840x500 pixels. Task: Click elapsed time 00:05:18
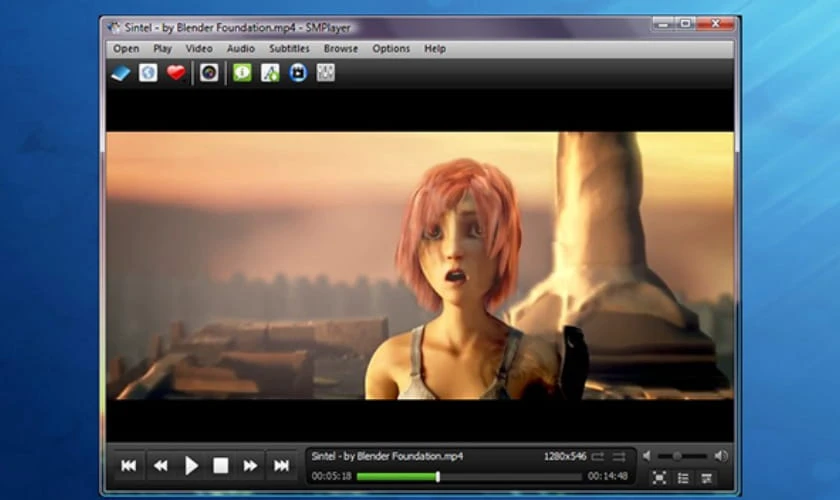click(332, 476)
